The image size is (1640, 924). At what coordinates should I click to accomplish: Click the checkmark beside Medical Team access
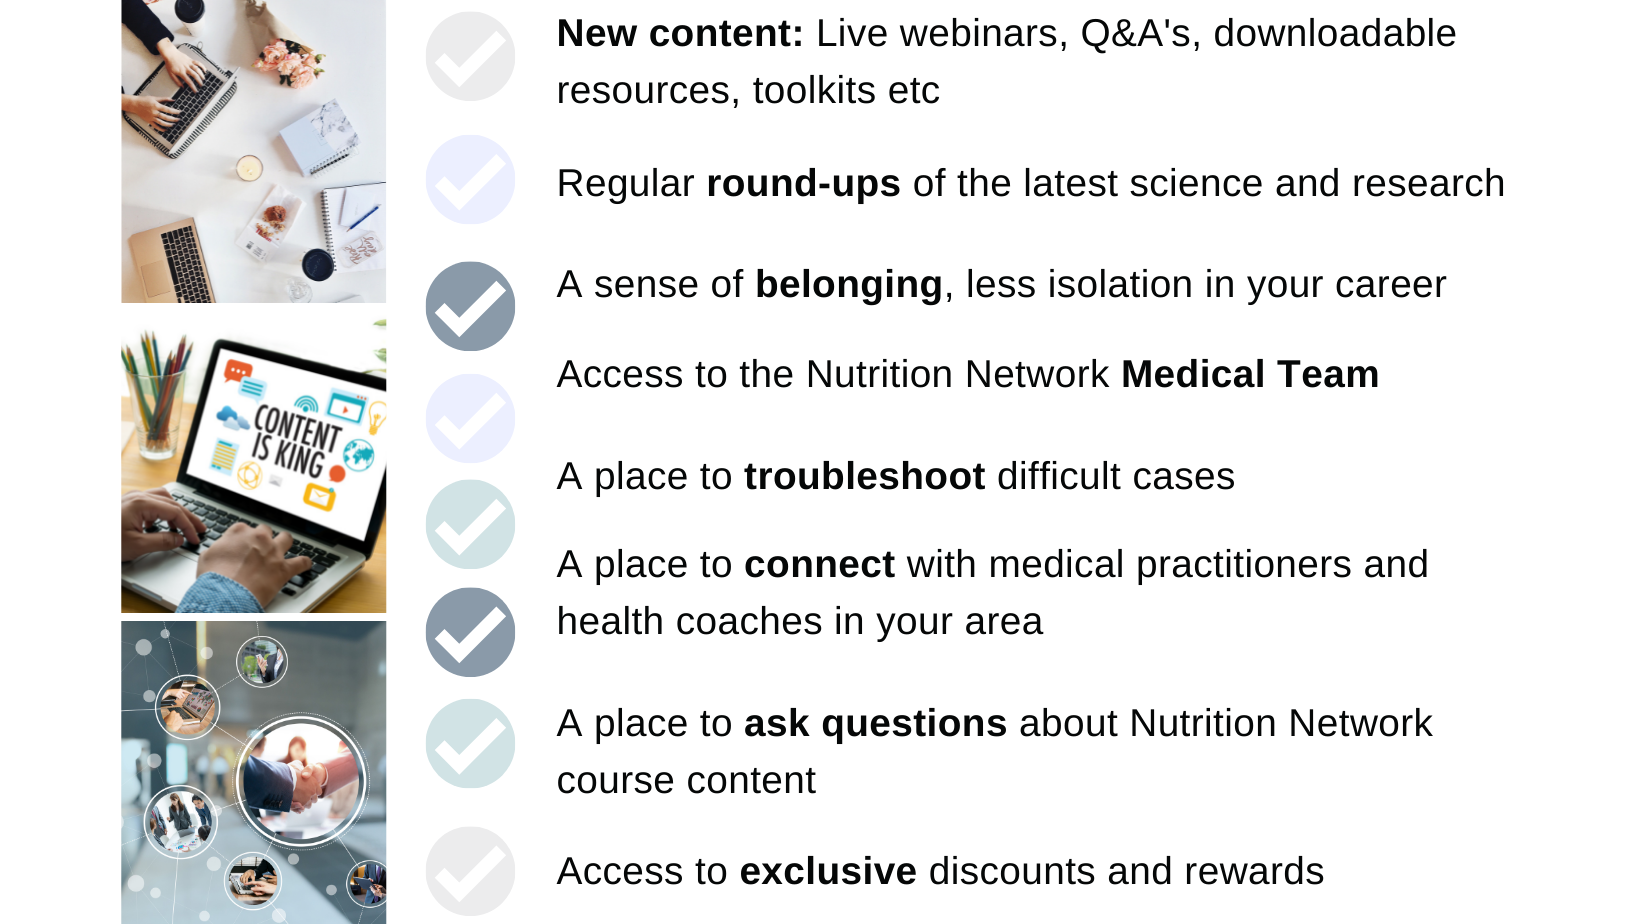(470, 418)
